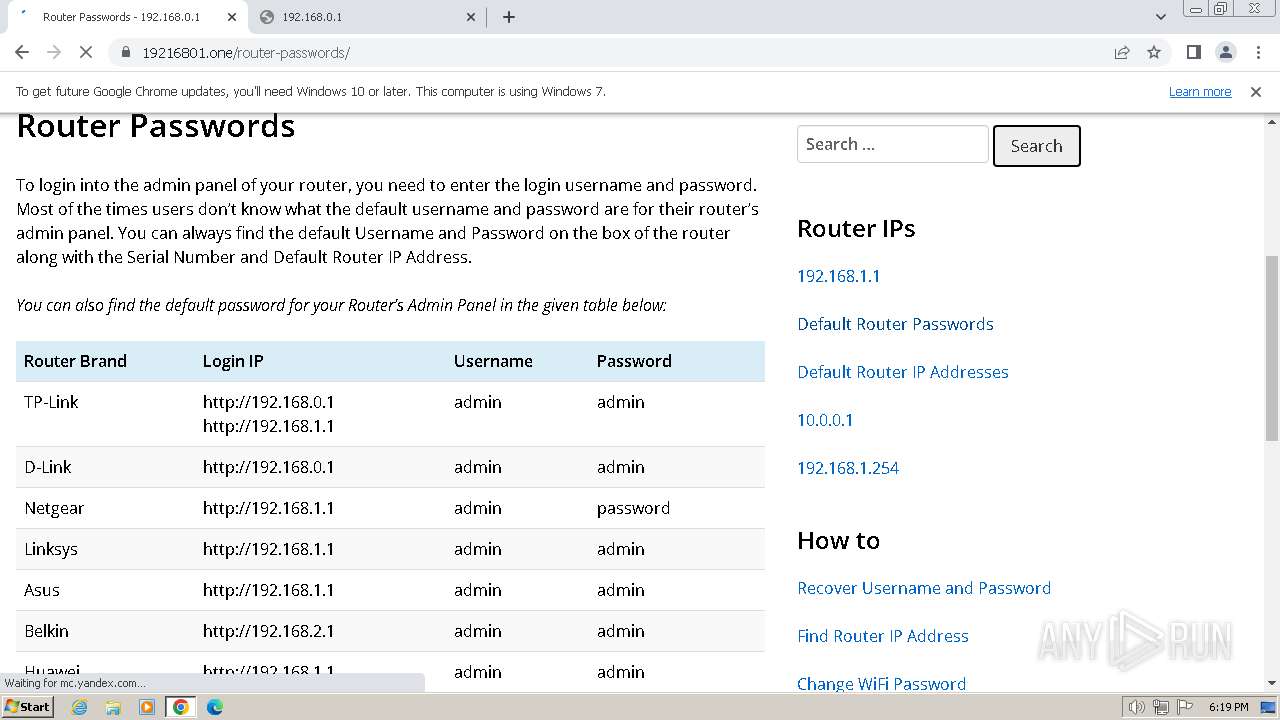Open the volume speaker tray icon
This screenshot has width=1280, height=720.
tap(1136, 707)
